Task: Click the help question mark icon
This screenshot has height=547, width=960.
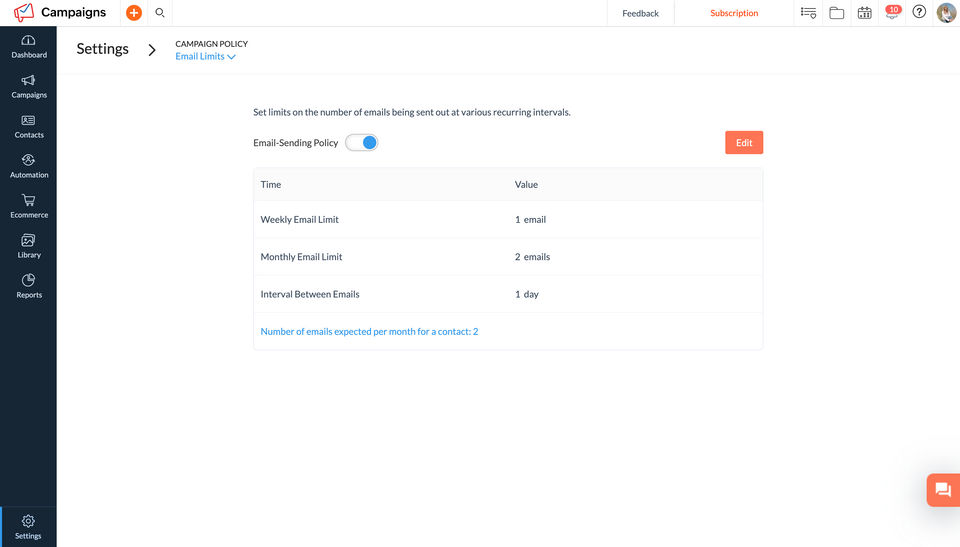Action: pos(919,13)
